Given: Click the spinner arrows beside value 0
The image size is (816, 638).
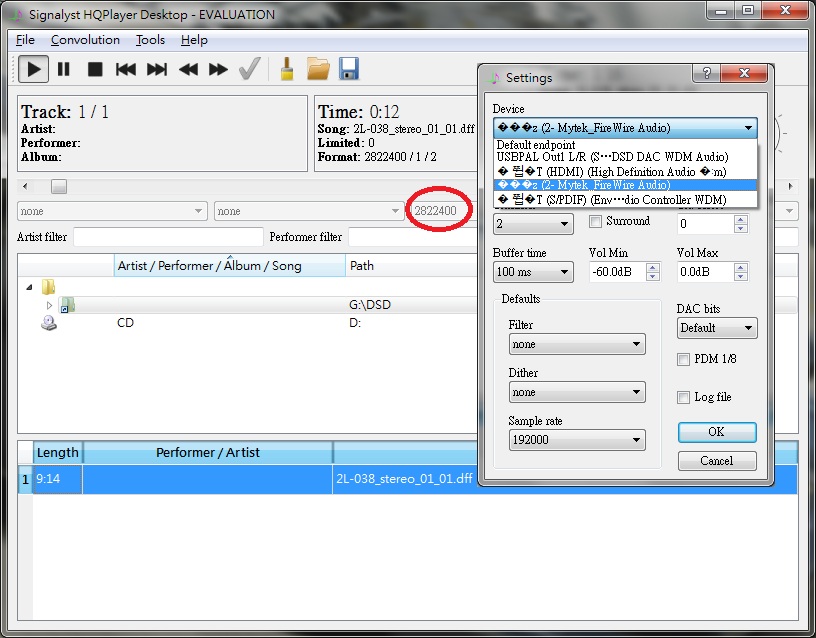Looking at the screenshot, I should [x=741, y=224].
